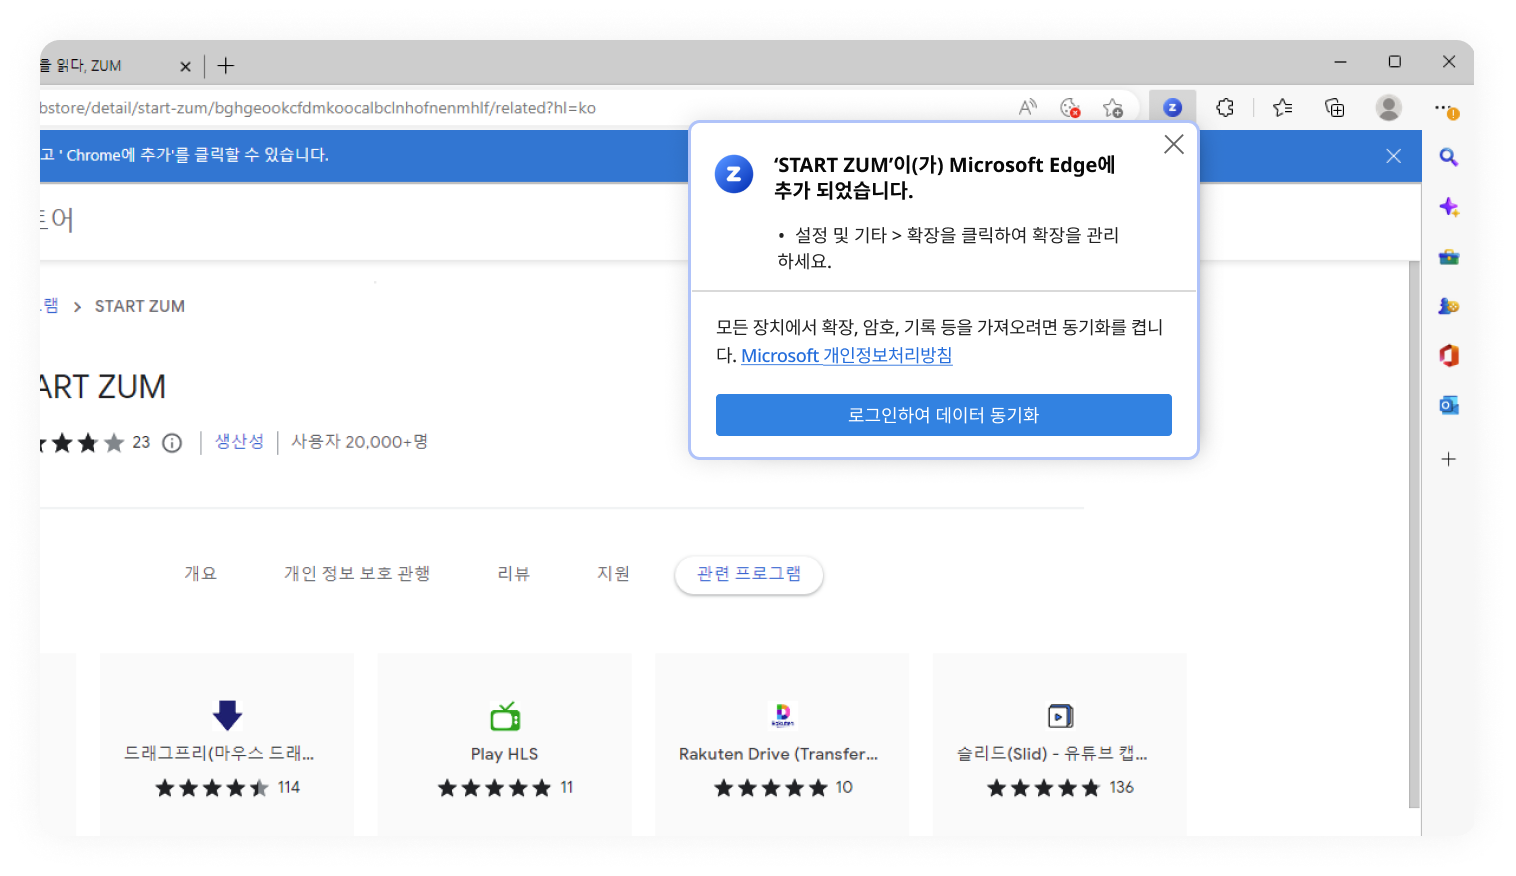This screenshot has height=876, width=1516.
Task: Open Settings and more menu (...)
Action: (x=1447, y=107)
